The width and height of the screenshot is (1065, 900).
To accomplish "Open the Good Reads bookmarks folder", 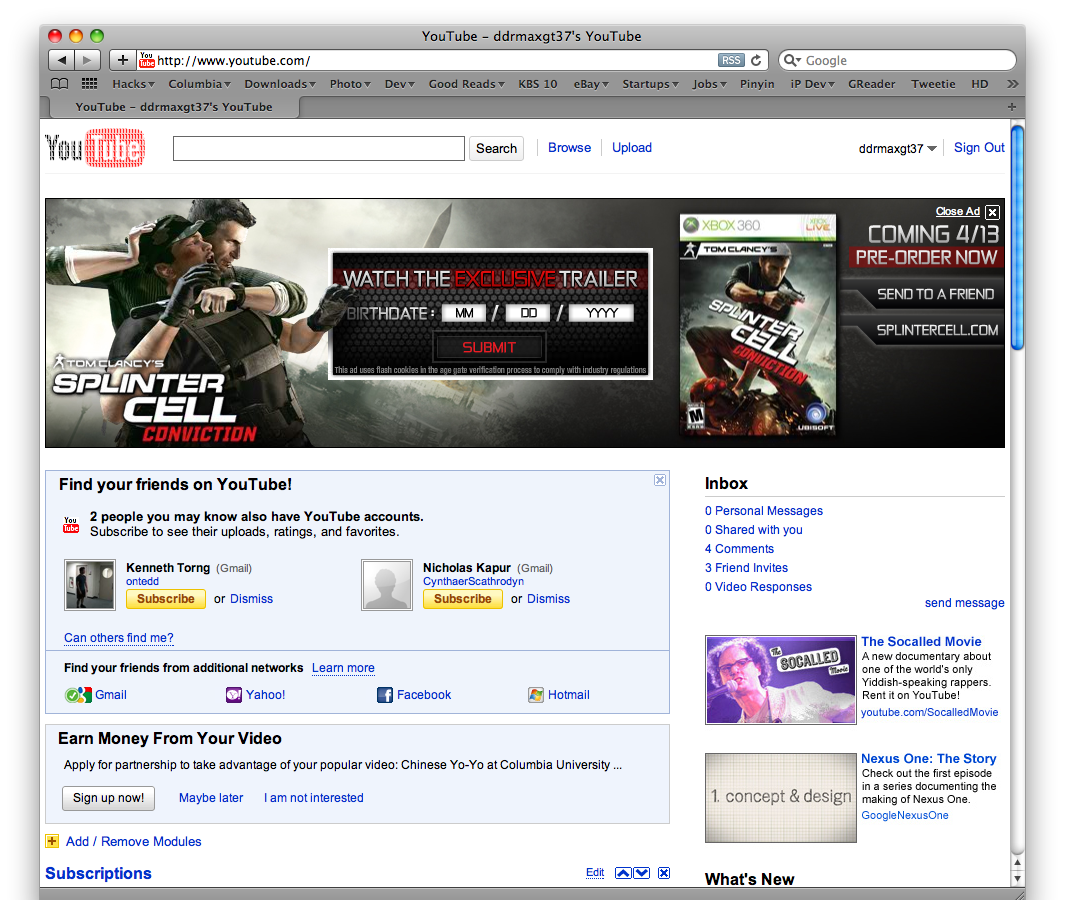I will click(467, 84).
